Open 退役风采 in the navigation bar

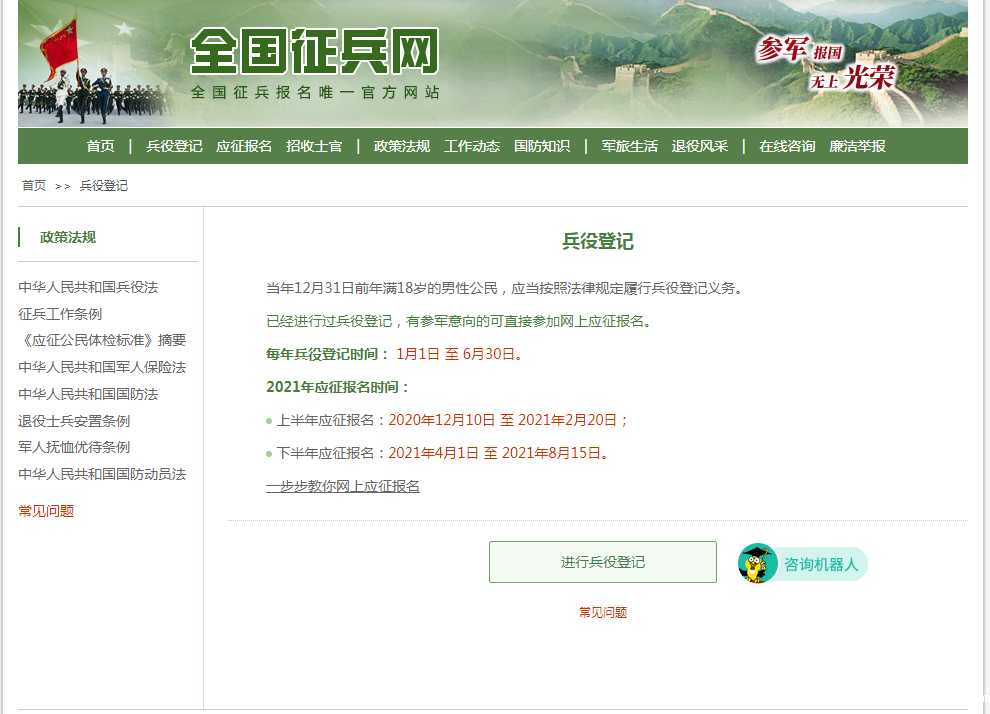point(700,146)
